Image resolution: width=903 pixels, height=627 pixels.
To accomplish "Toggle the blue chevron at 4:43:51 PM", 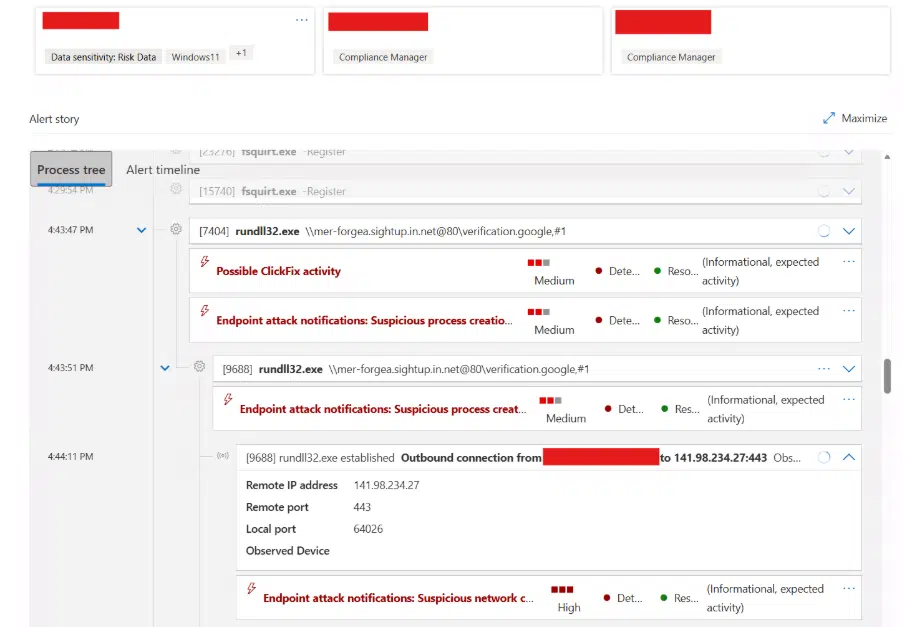I will click(164, 367).
